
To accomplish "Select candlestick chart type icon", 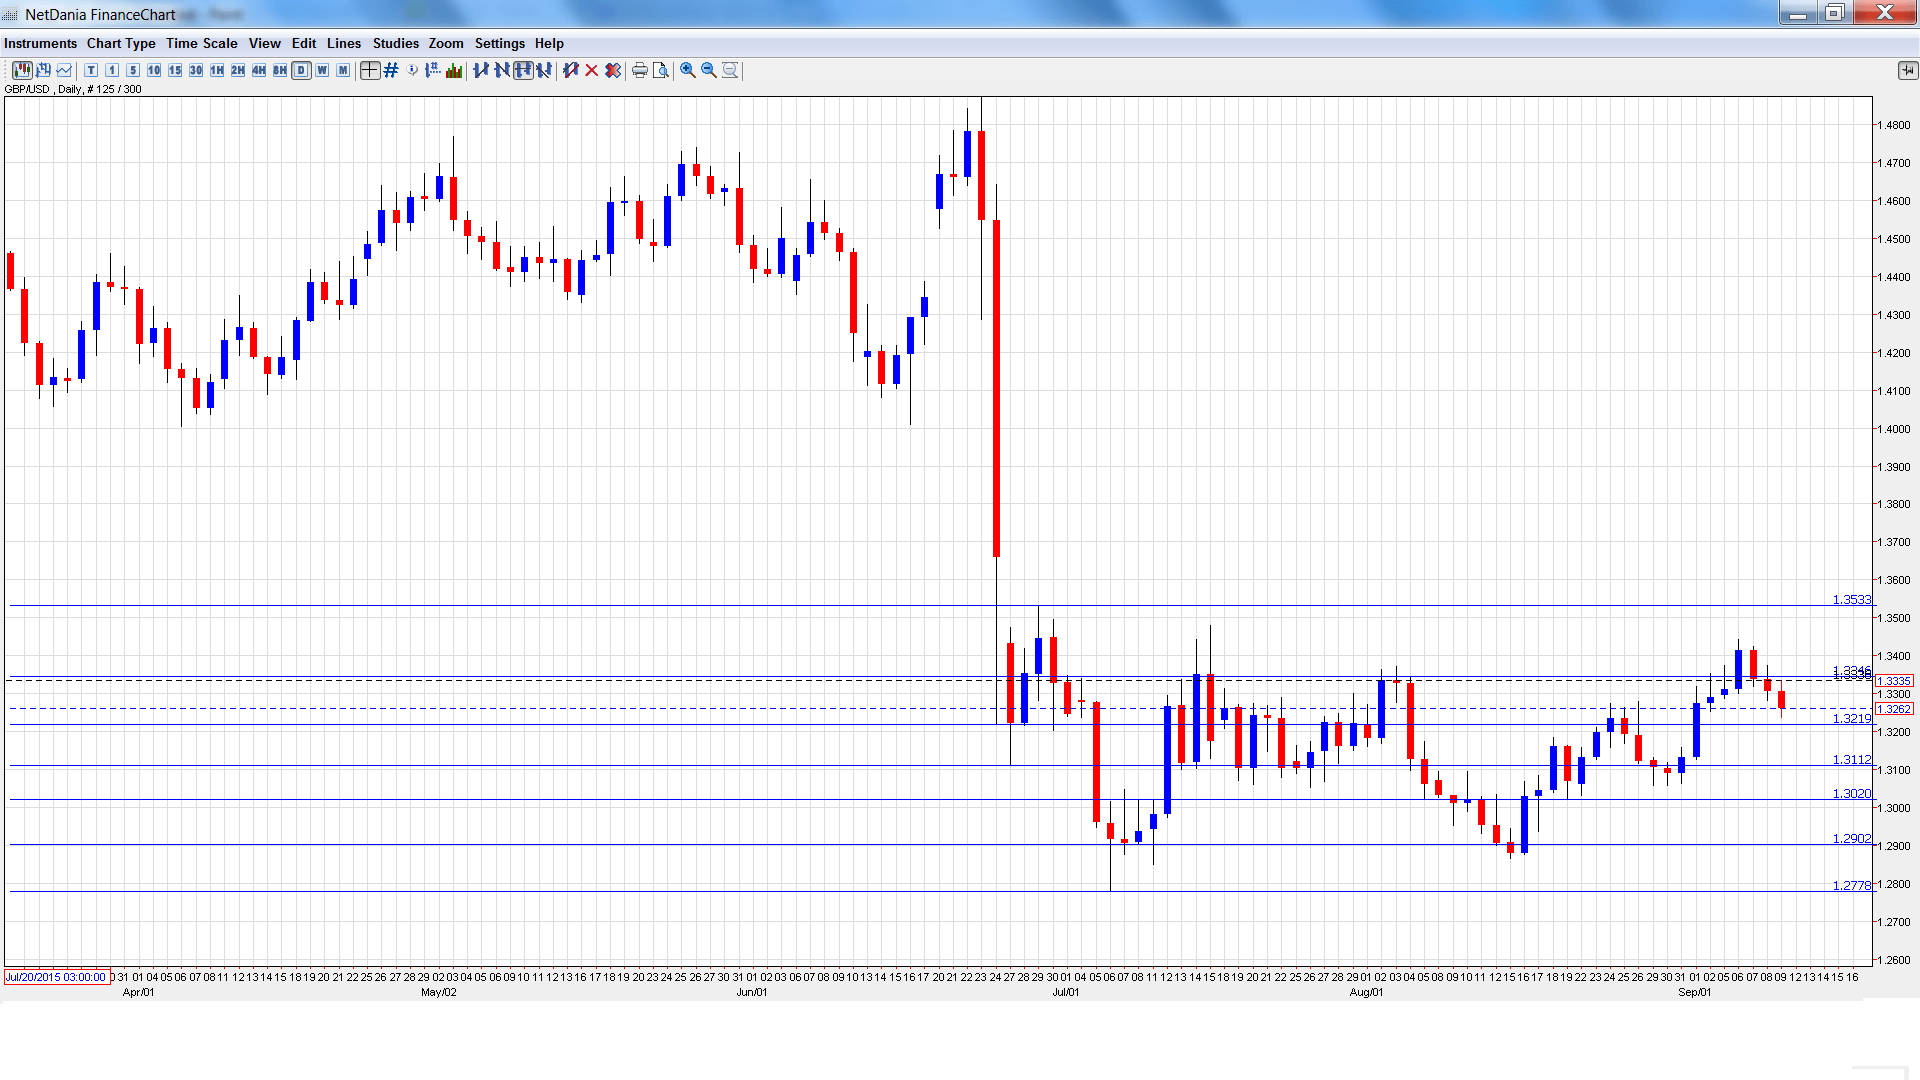I will [x=21, y=70].
